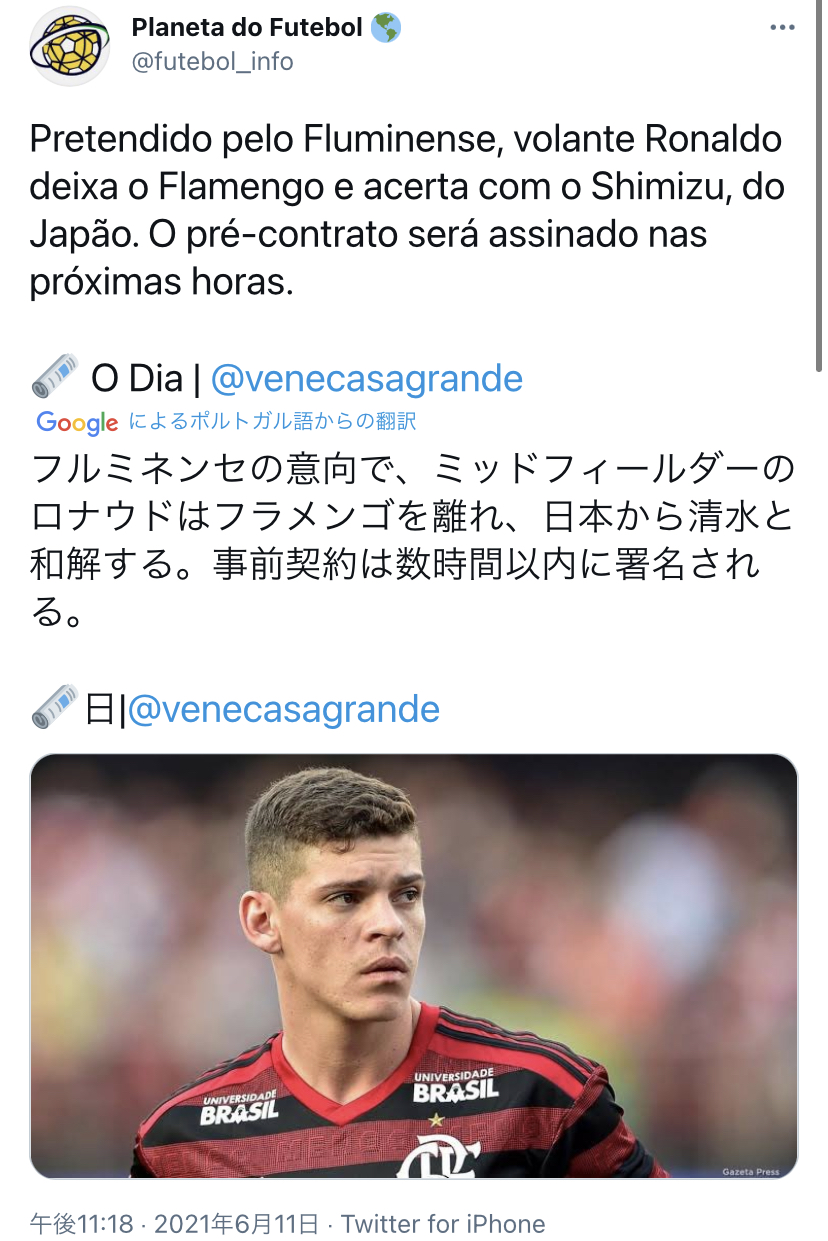Viewport: 828px width, 1241px height.
Task: Click the newspaper emoji before "O Dia"
Action: click(x=55, y=378)
